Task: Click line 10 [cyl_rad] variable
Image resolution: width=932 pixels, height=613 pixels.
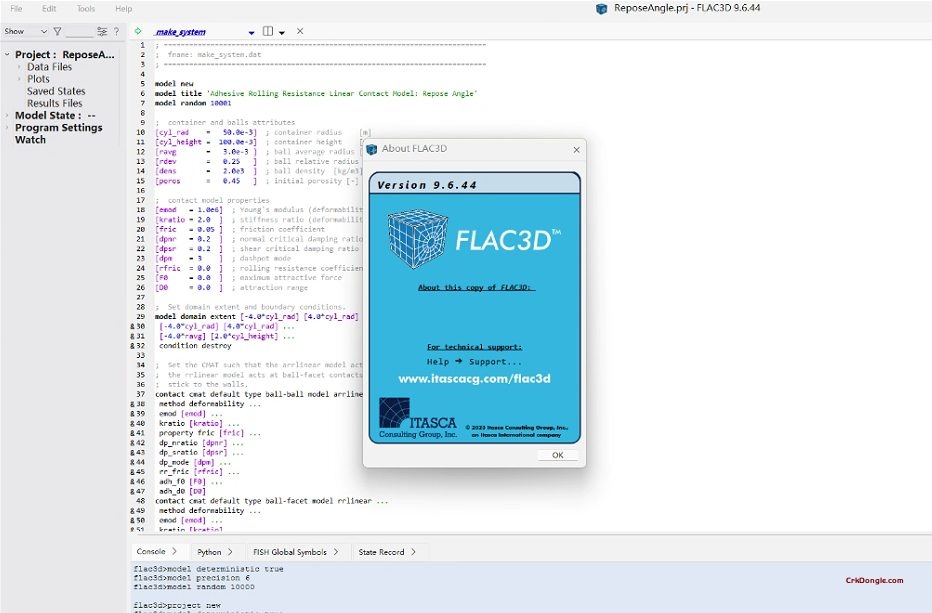Action: coord(172,132)
